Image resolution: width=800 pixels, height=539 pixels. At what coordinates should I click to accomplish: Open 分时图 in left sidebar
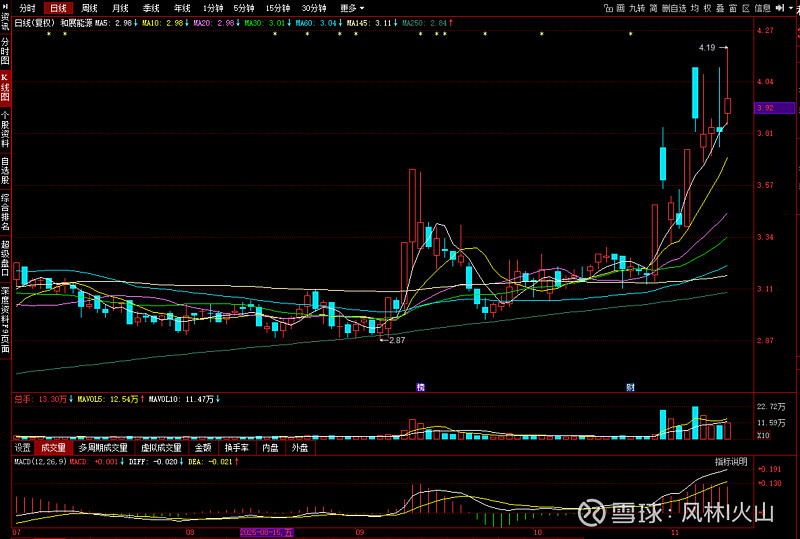point(5,51)
